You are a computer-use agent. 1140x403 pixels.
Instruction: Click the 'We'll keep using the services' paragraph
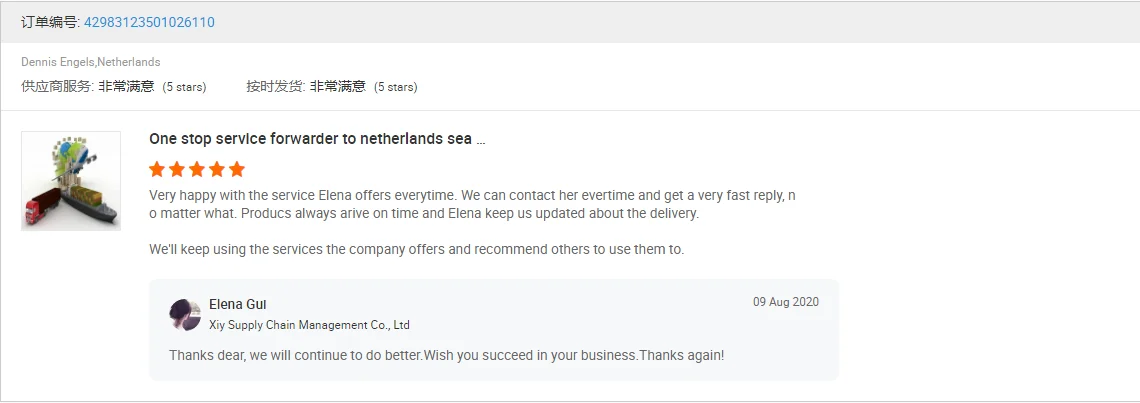click(416, 249)
